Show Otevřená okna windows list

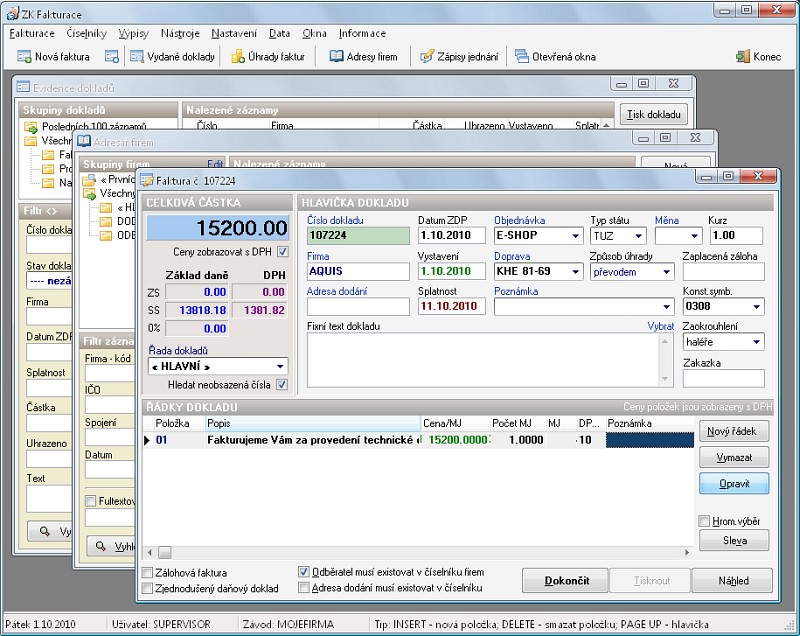(x=522, y=56)
